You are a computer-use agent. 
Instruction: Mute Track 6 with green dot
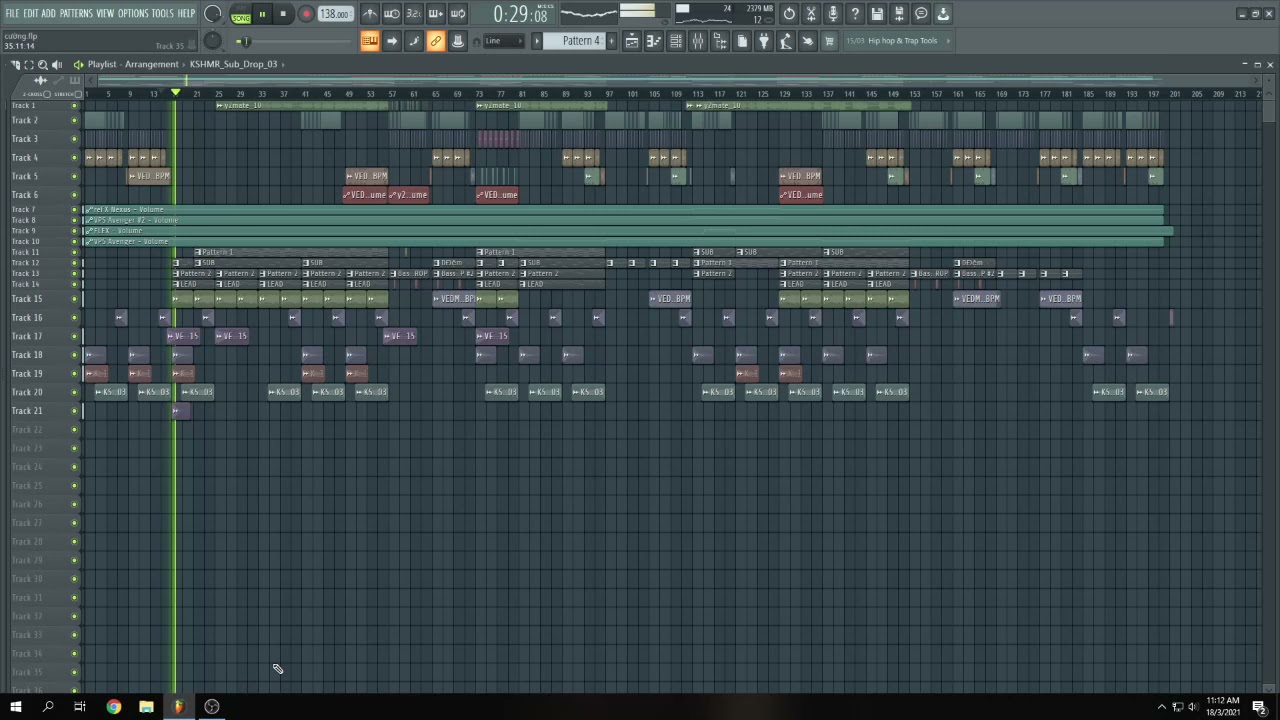[74, 195]
